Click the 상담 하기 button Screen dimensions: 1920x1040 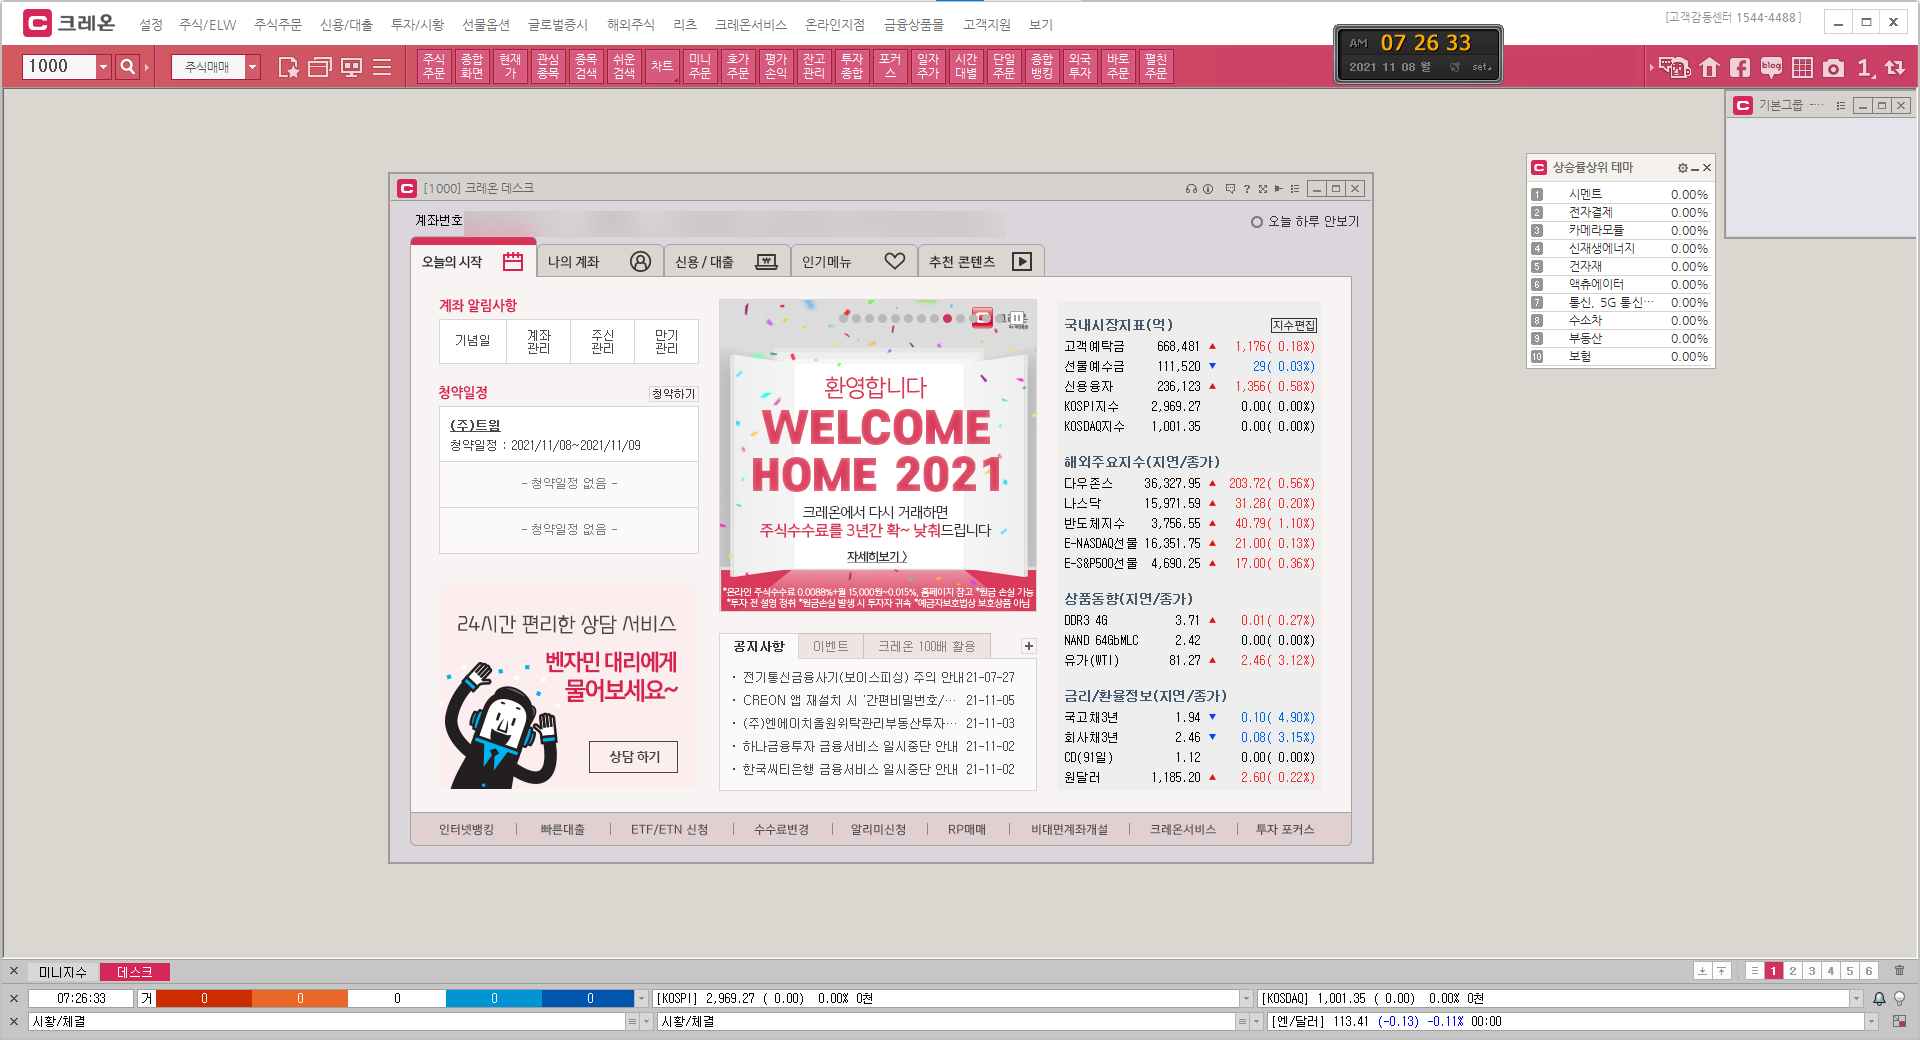(634, 757)
